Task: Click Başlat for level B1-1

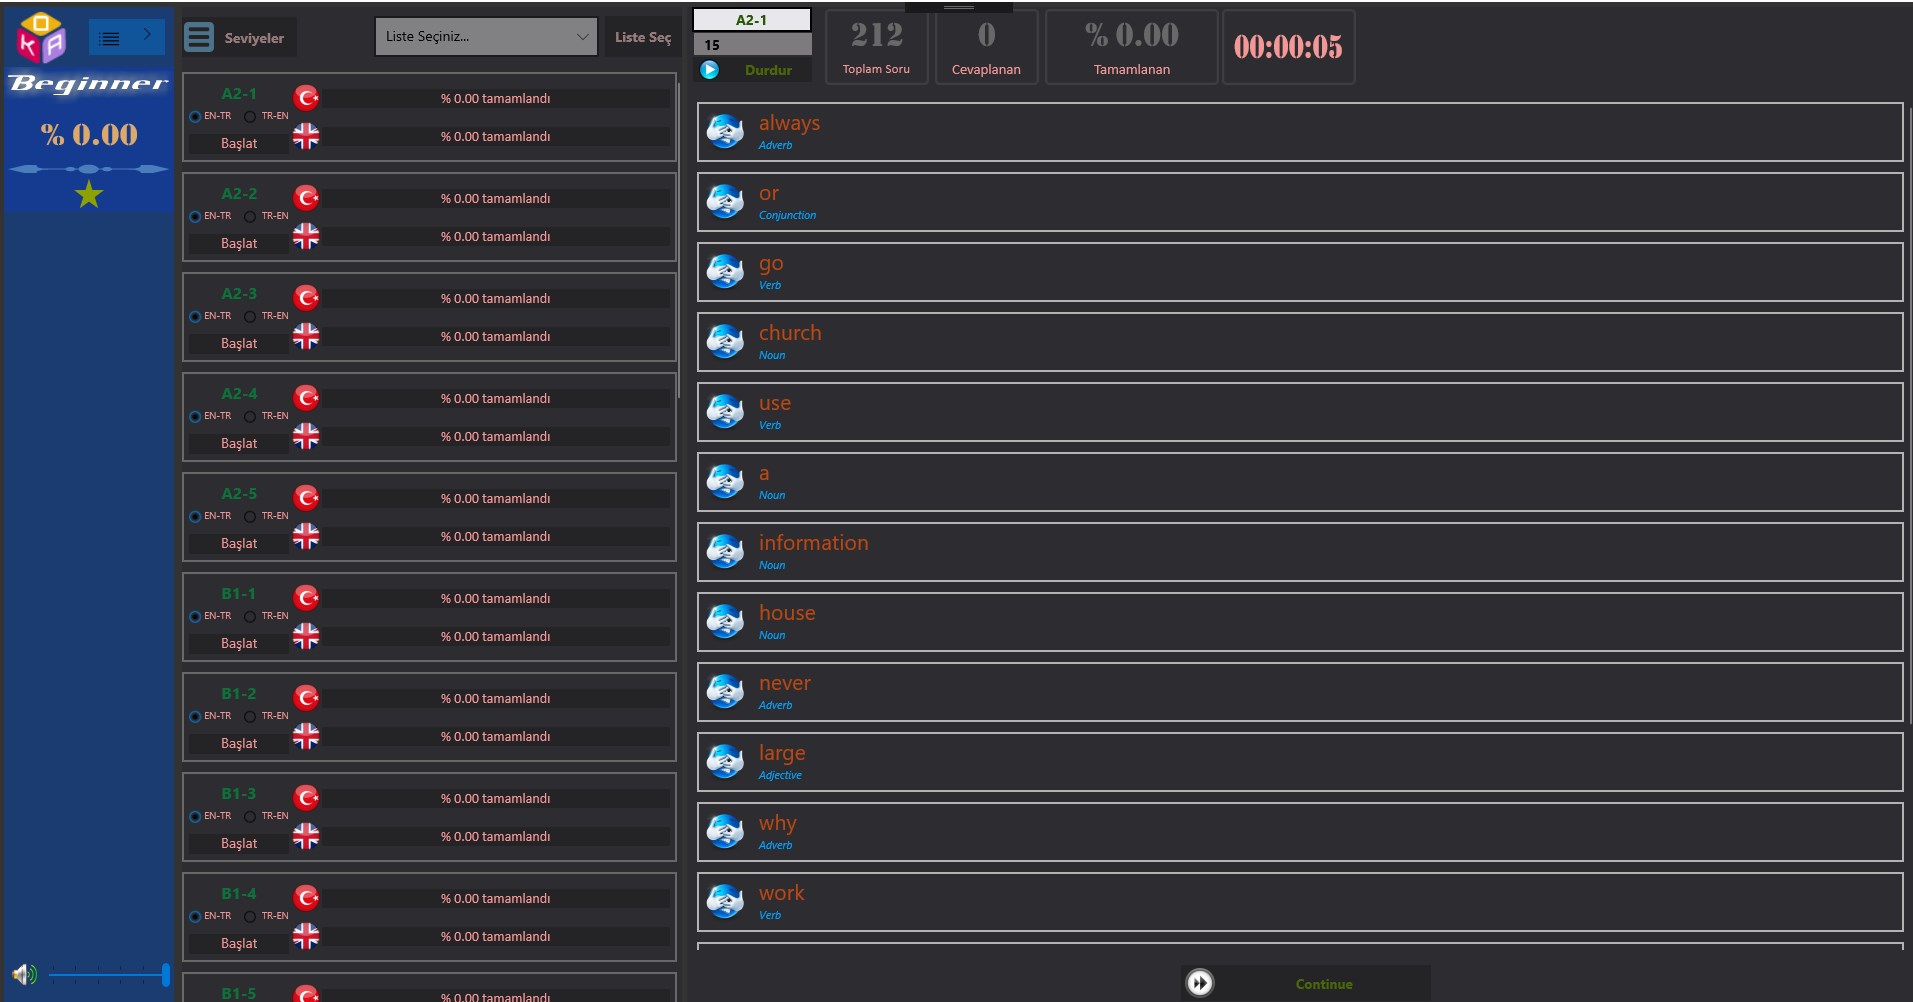Action: tap(239, 643)
